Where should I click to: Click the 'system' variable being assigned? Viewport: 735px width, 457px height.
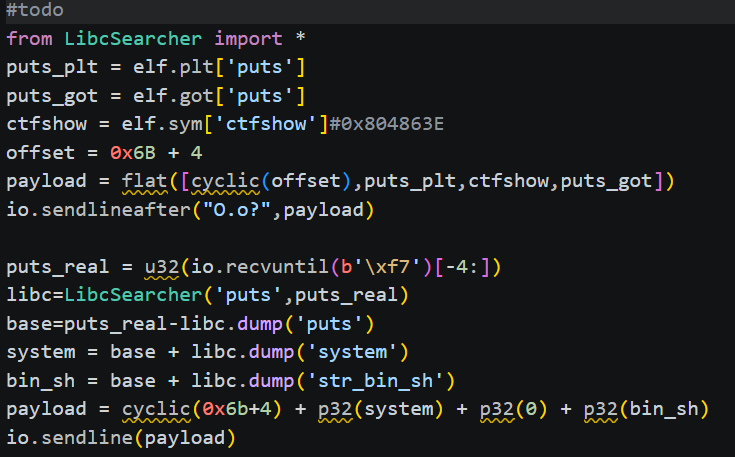coord(41,352)
